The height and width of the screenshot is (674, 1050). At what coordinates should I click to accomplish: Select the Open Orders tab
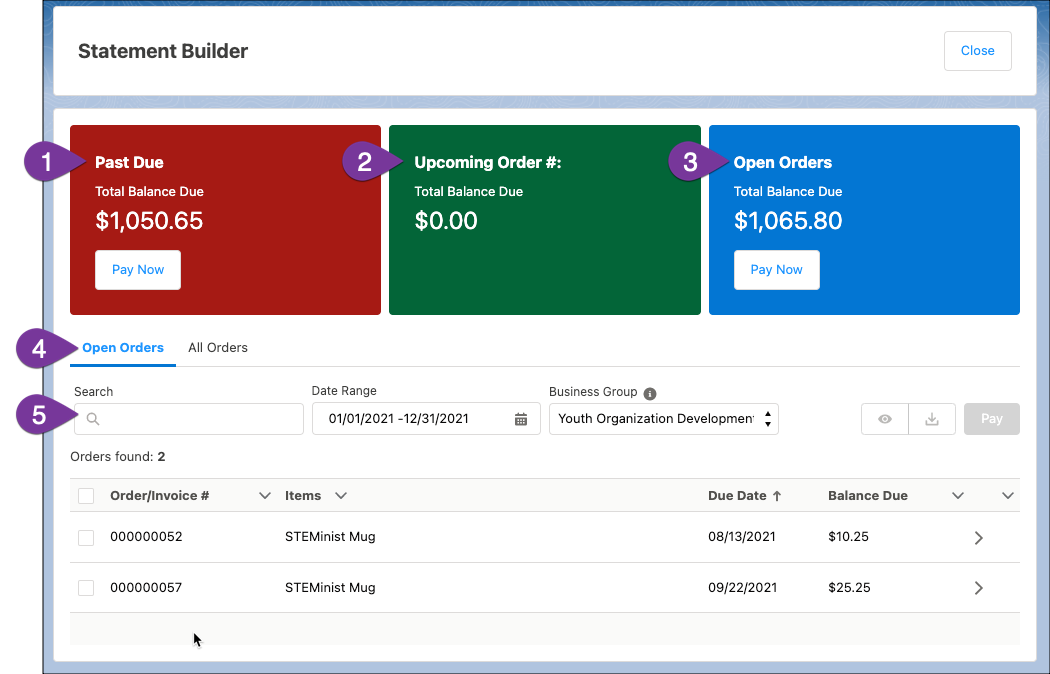point(122,347)
